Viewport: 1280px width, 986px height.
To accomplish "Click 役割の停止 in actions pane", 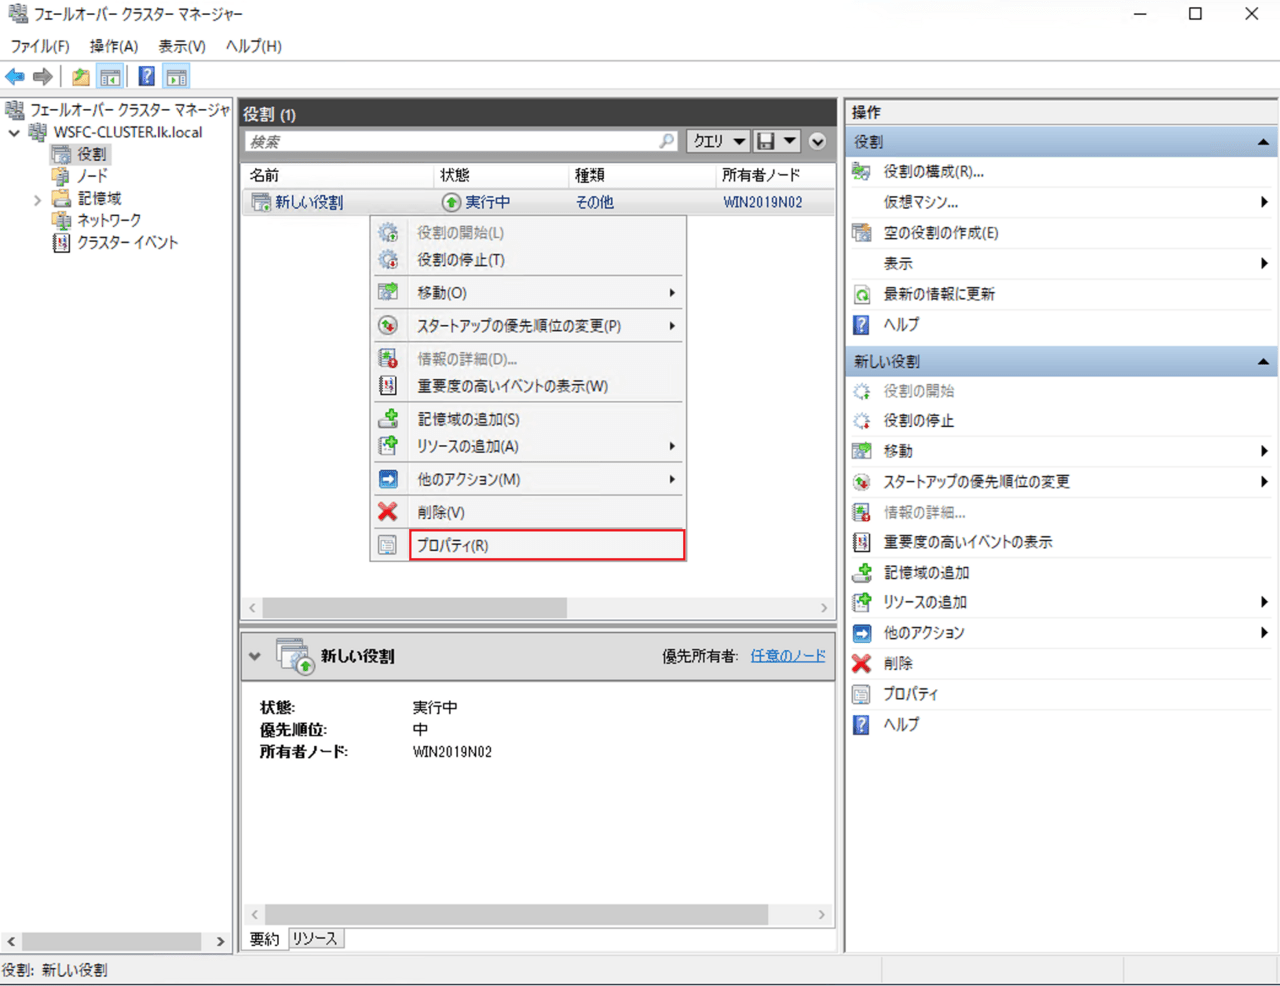I will pos(918,421).
